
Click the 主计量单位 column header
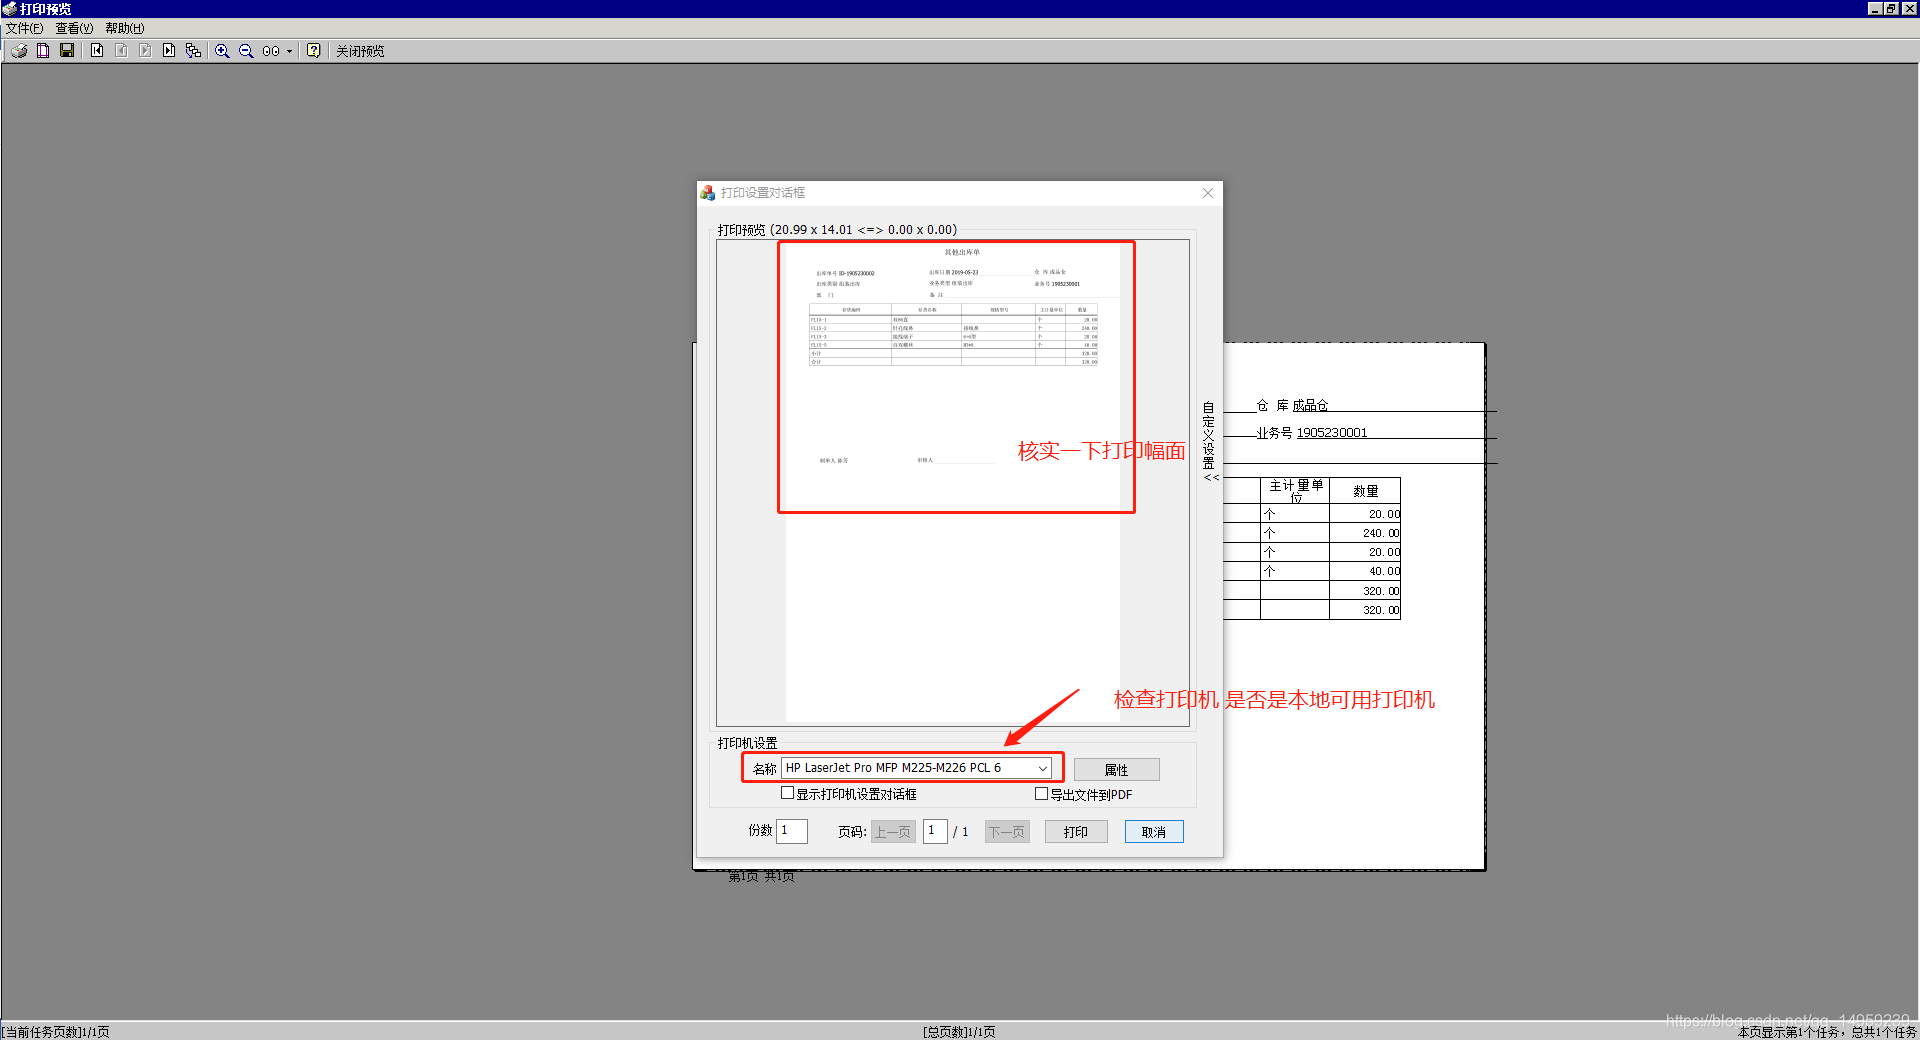1296,491
